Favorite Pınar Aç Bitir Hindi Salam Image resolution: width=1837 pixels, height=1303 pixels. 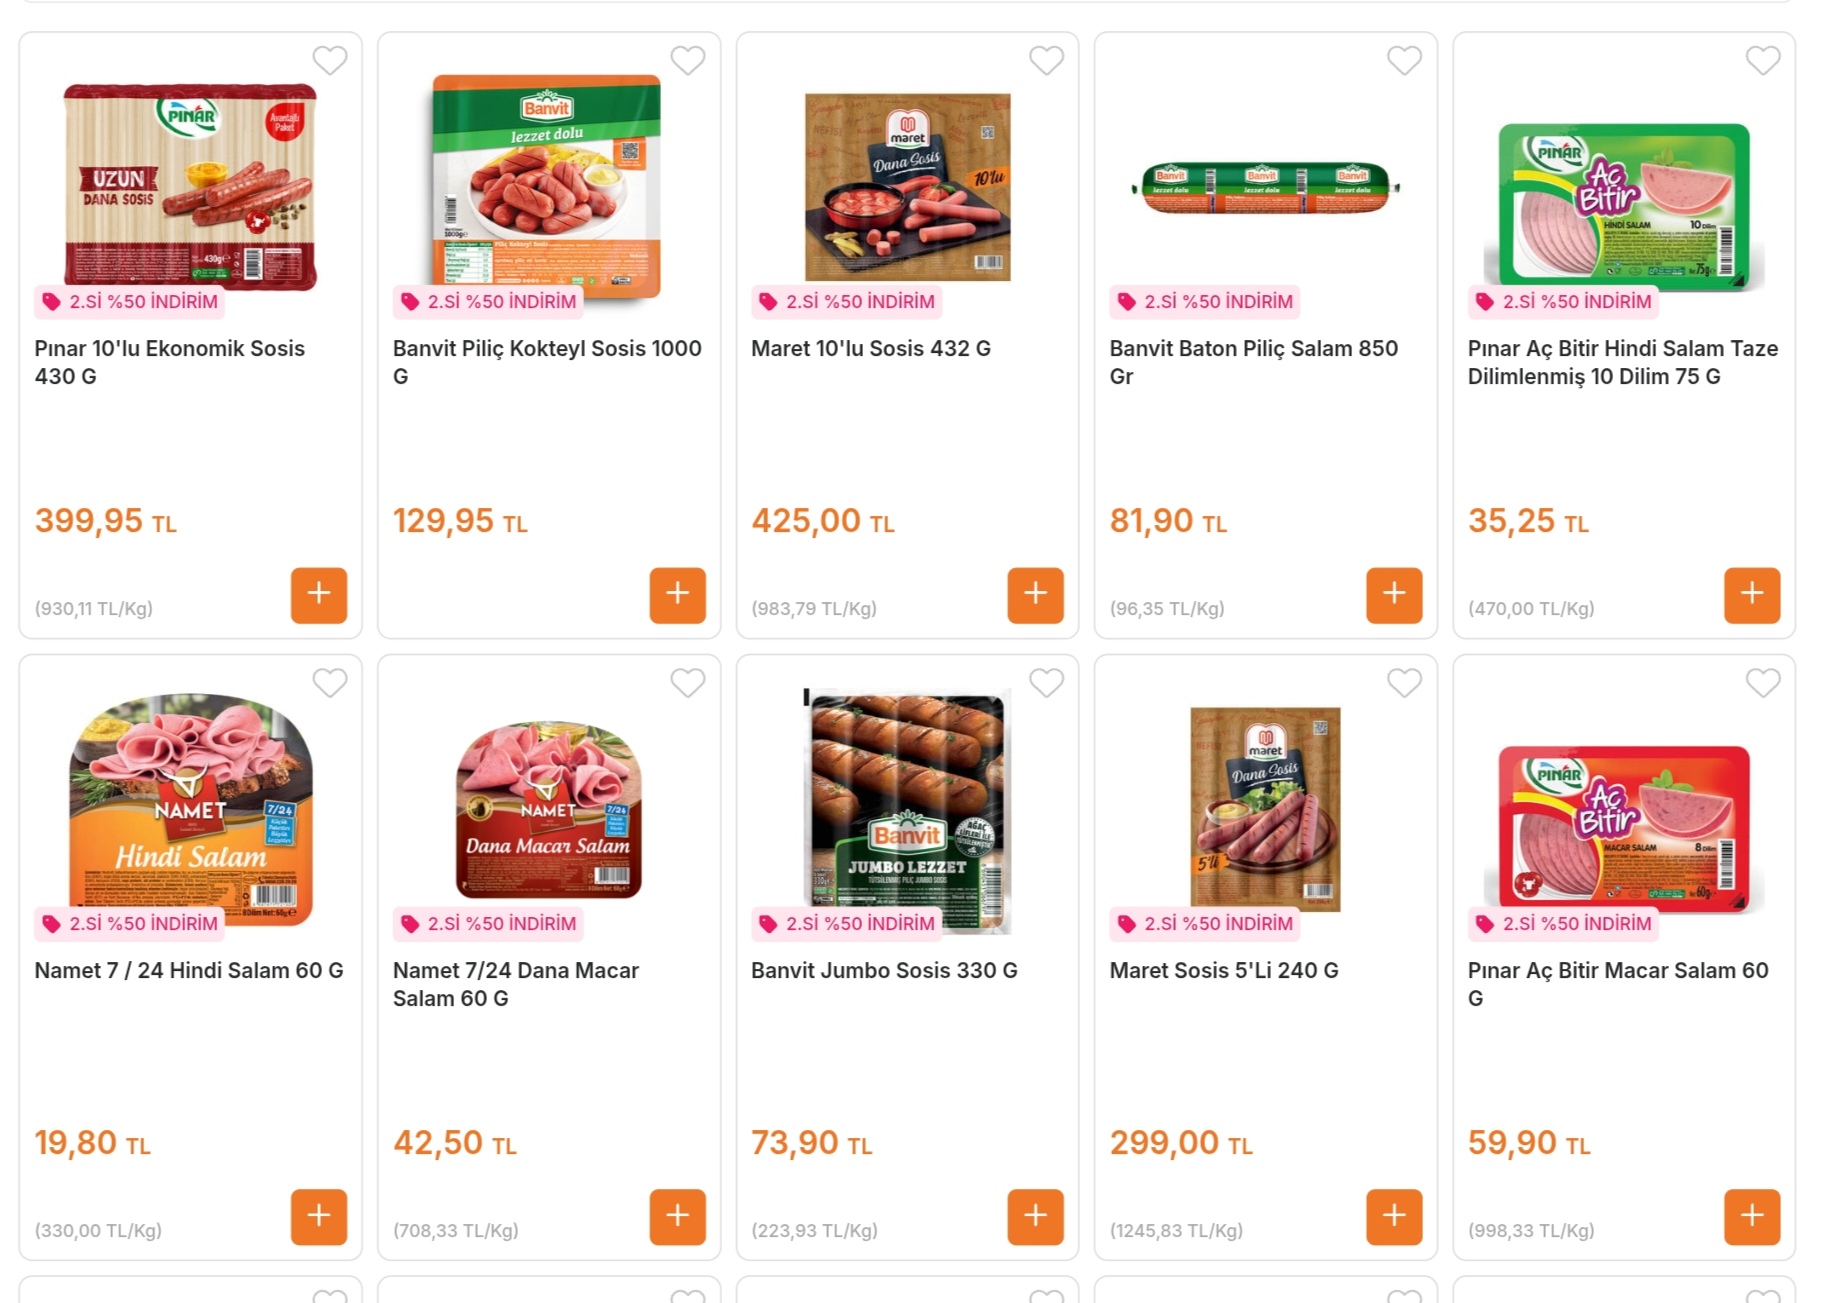[x=1763, y=61]
